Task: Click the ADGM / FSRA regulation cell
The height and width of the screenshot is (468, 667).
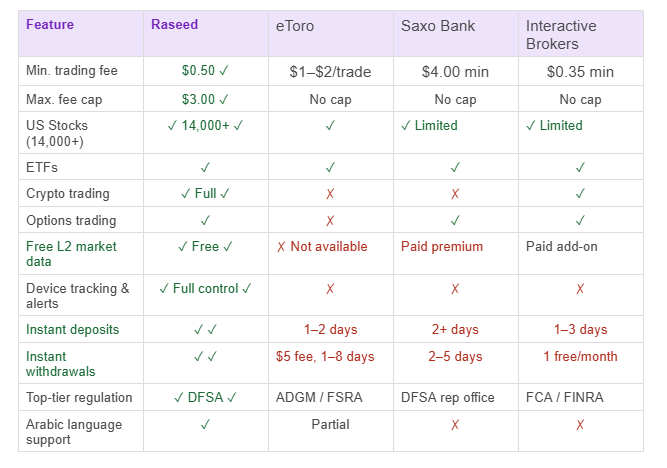Action: point(319,398)
